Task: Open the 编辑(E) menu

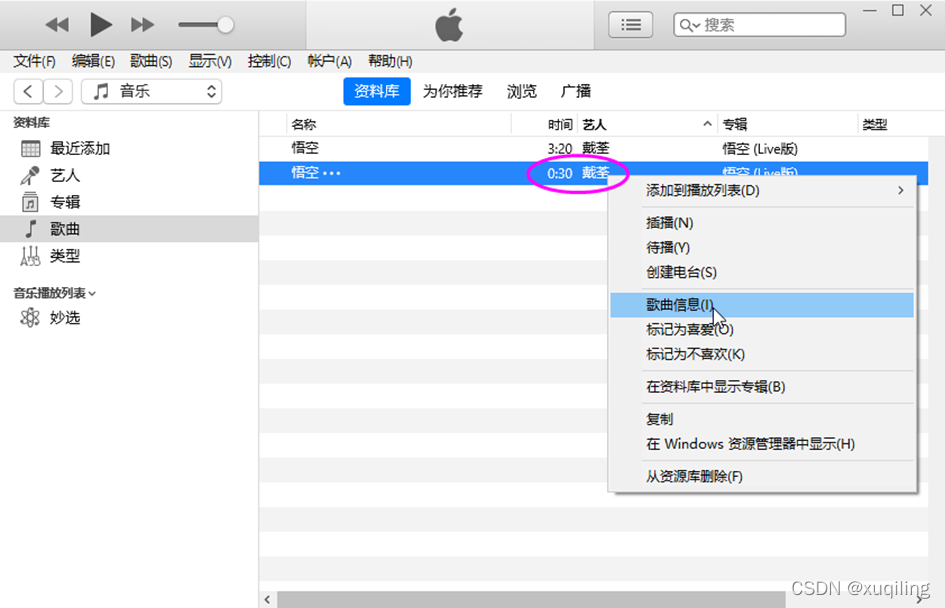Action: coord(93,61)
